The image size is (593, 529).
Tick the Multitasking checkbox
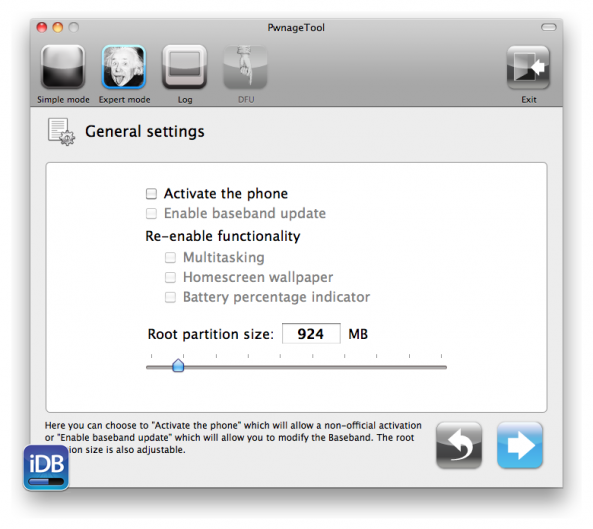[170, 258]
